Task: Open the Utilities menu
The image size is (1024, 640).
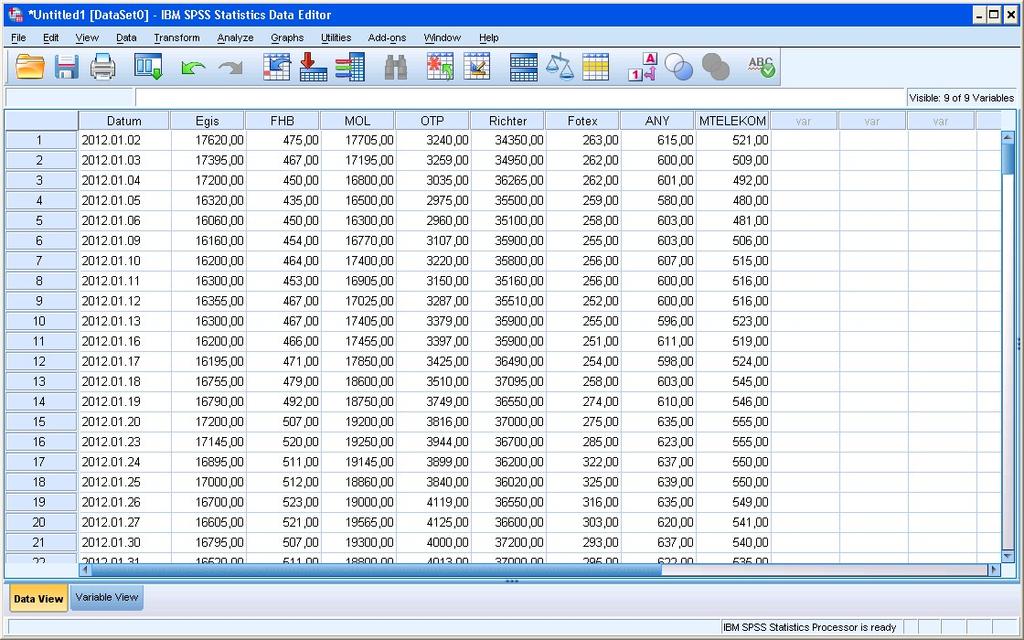Action: (336, 38)
